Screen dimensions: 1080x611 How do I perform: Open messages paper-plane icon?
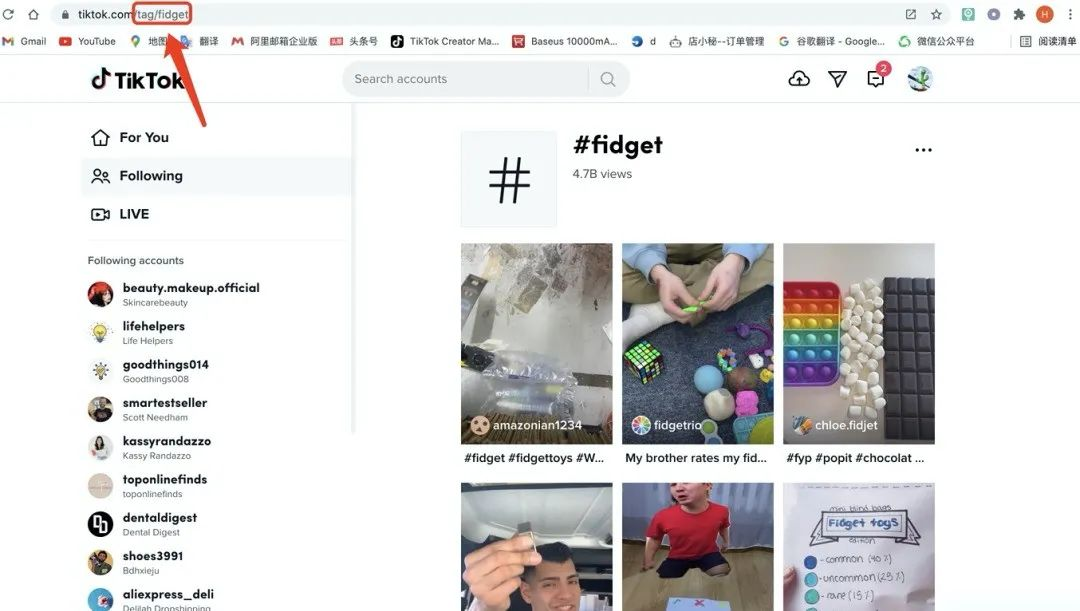click(x=838, y=79)
